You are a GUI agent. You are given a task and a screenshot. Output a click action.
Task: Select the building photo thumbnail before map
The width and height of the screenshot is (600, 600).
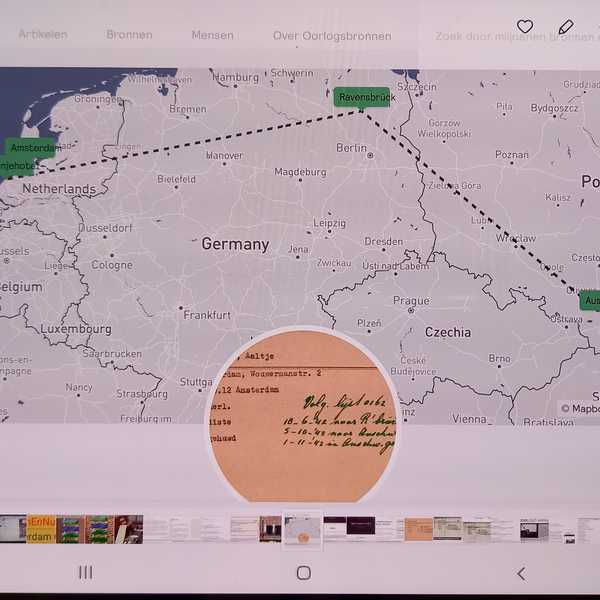tap(270, 529)
